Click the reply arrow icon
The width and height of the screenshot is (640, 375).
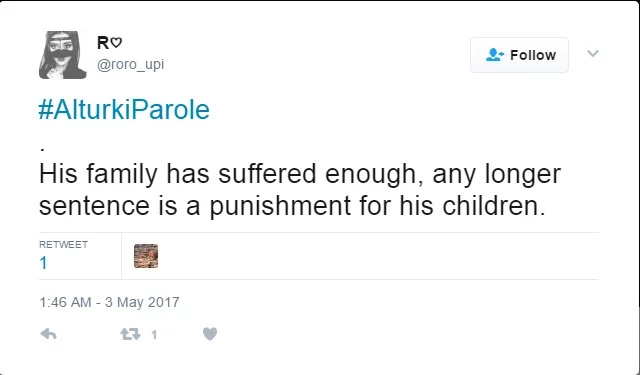(x=49, y=334)
